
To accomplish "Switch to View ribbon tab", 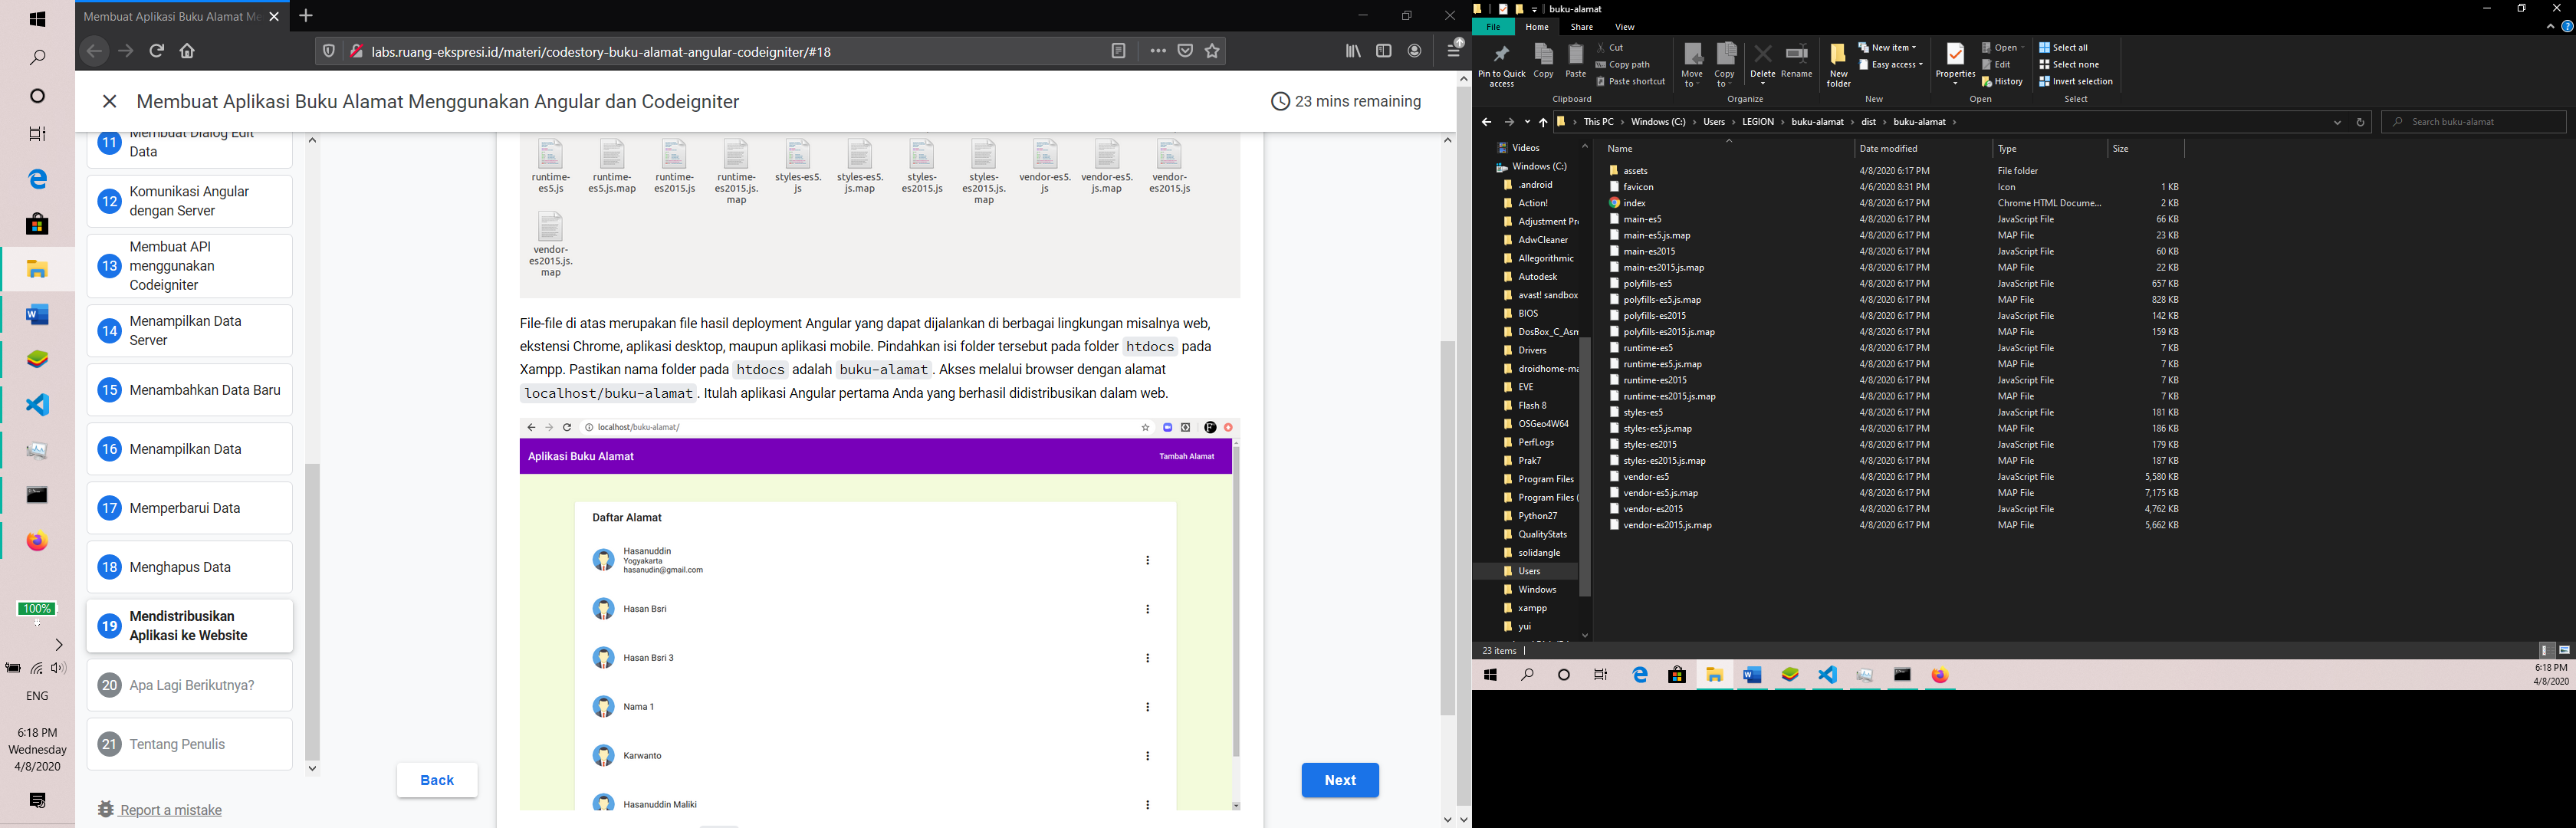I will tap(1625, 27).
